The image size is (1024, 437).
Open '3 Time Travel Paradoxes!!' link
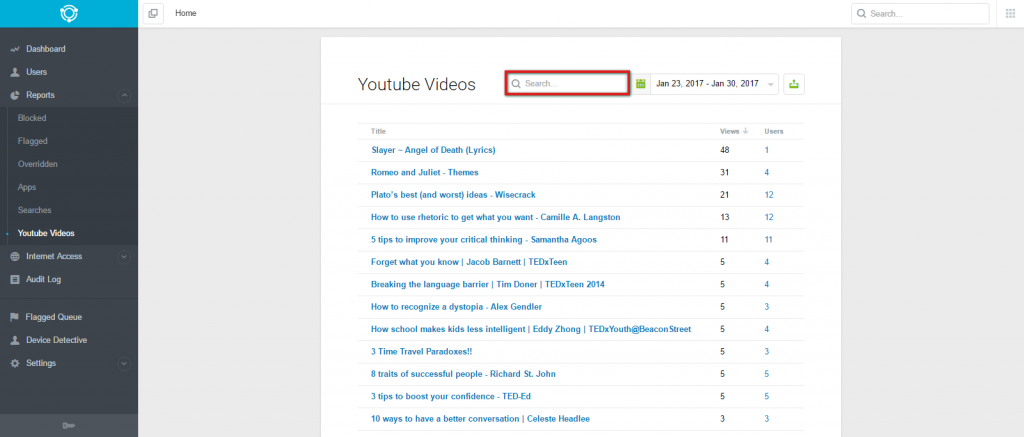click(421, 351)
